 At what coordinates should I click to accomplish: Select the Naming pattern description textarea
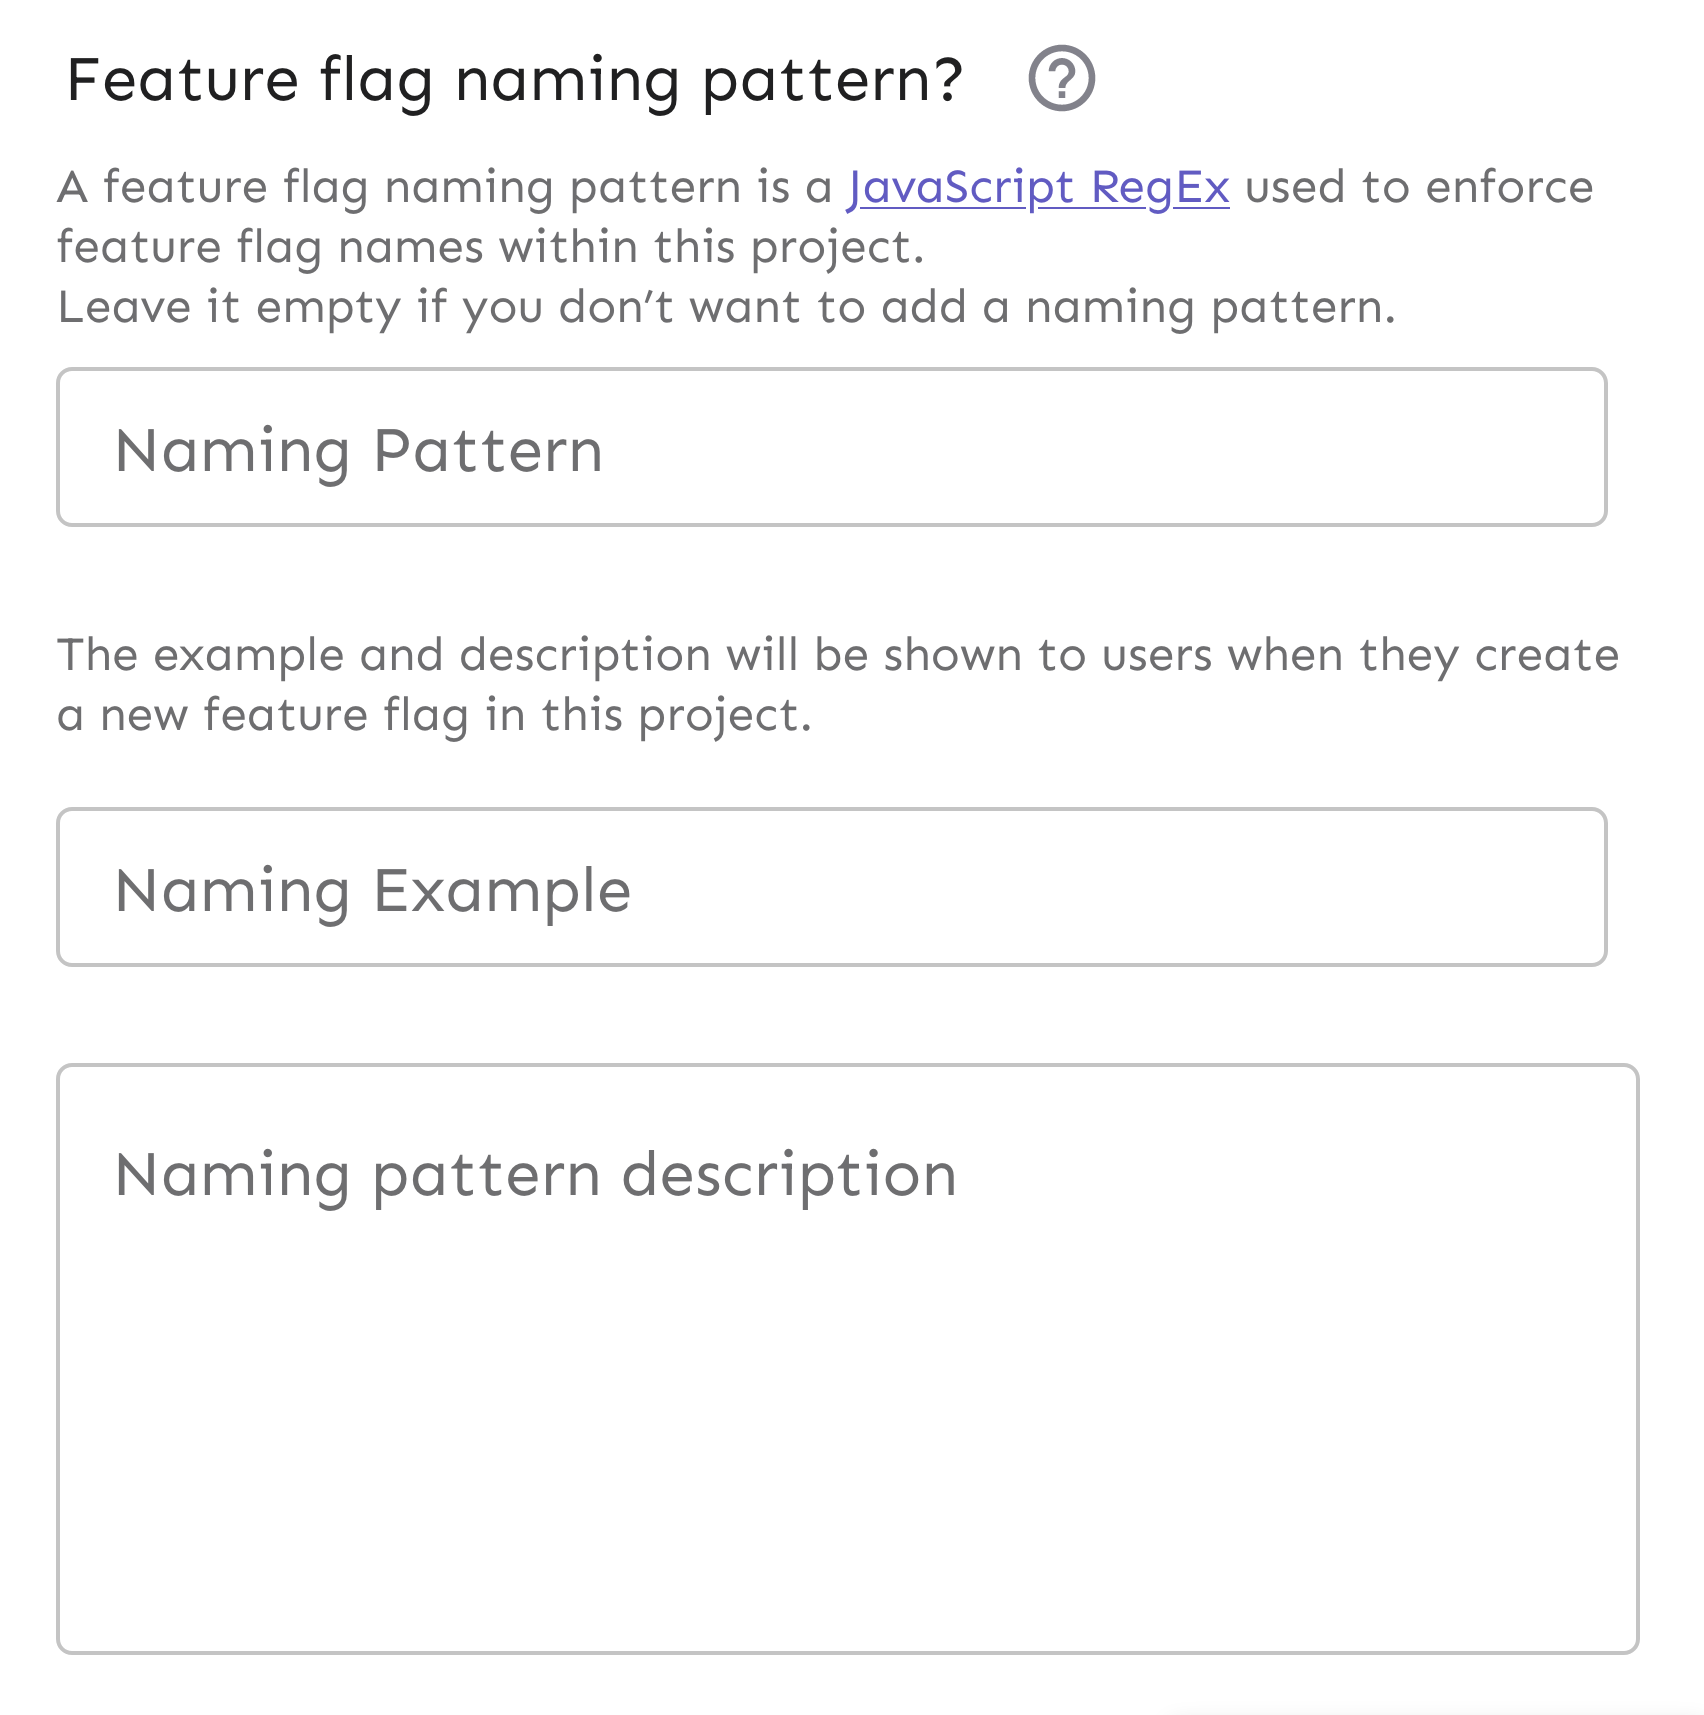pos(846,1357)
